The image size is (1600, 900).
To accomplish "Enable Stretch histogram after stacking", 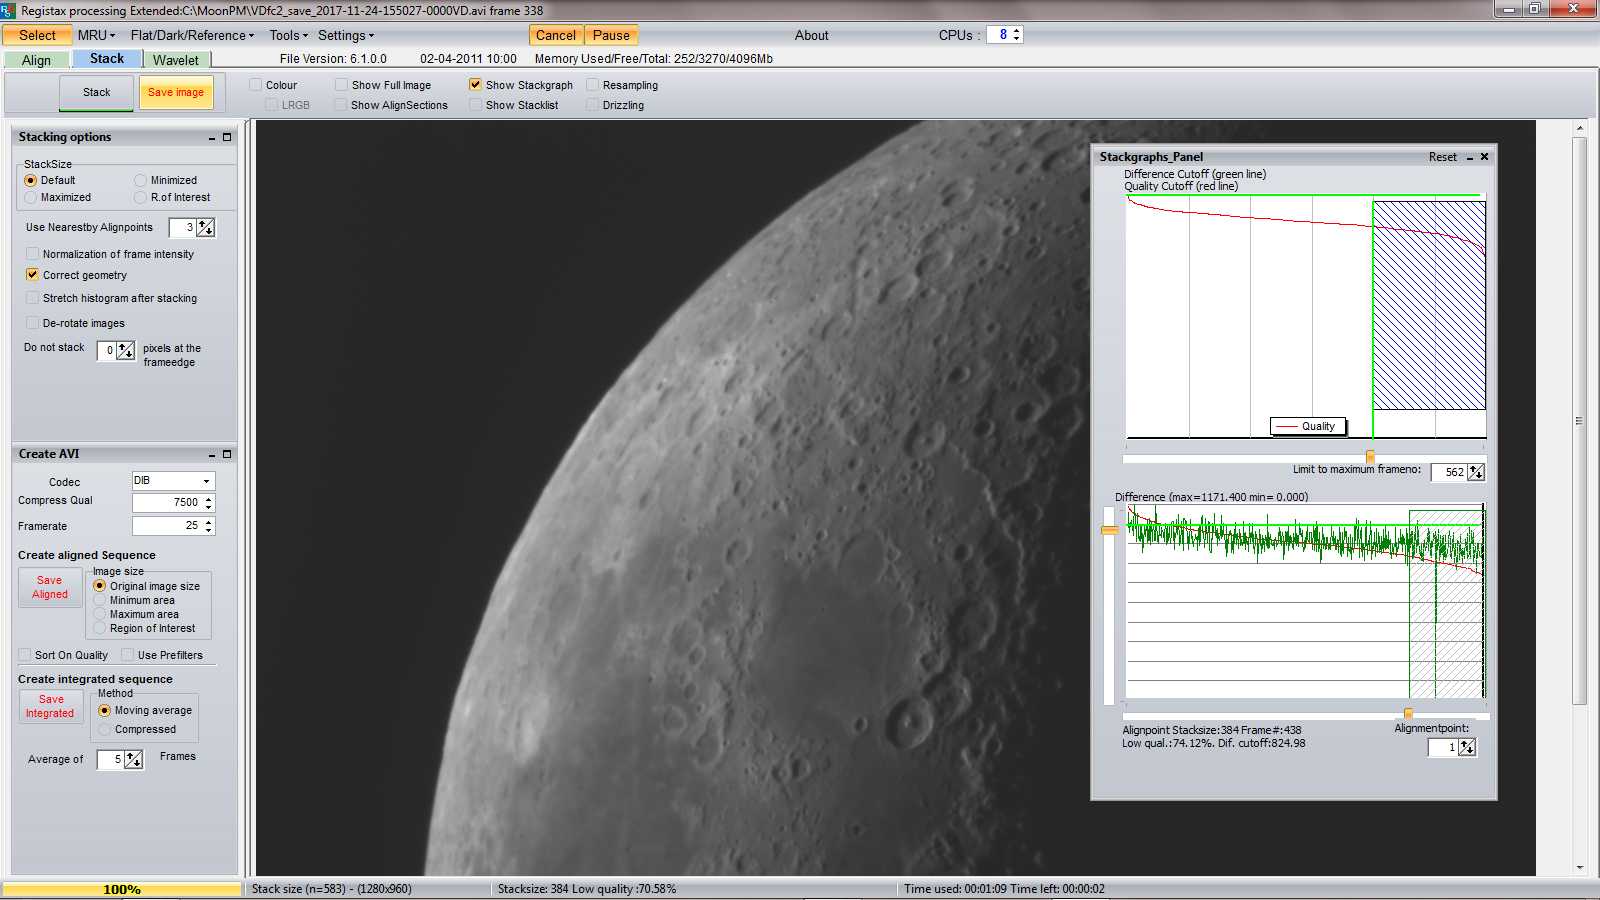I will pos(33,298).
